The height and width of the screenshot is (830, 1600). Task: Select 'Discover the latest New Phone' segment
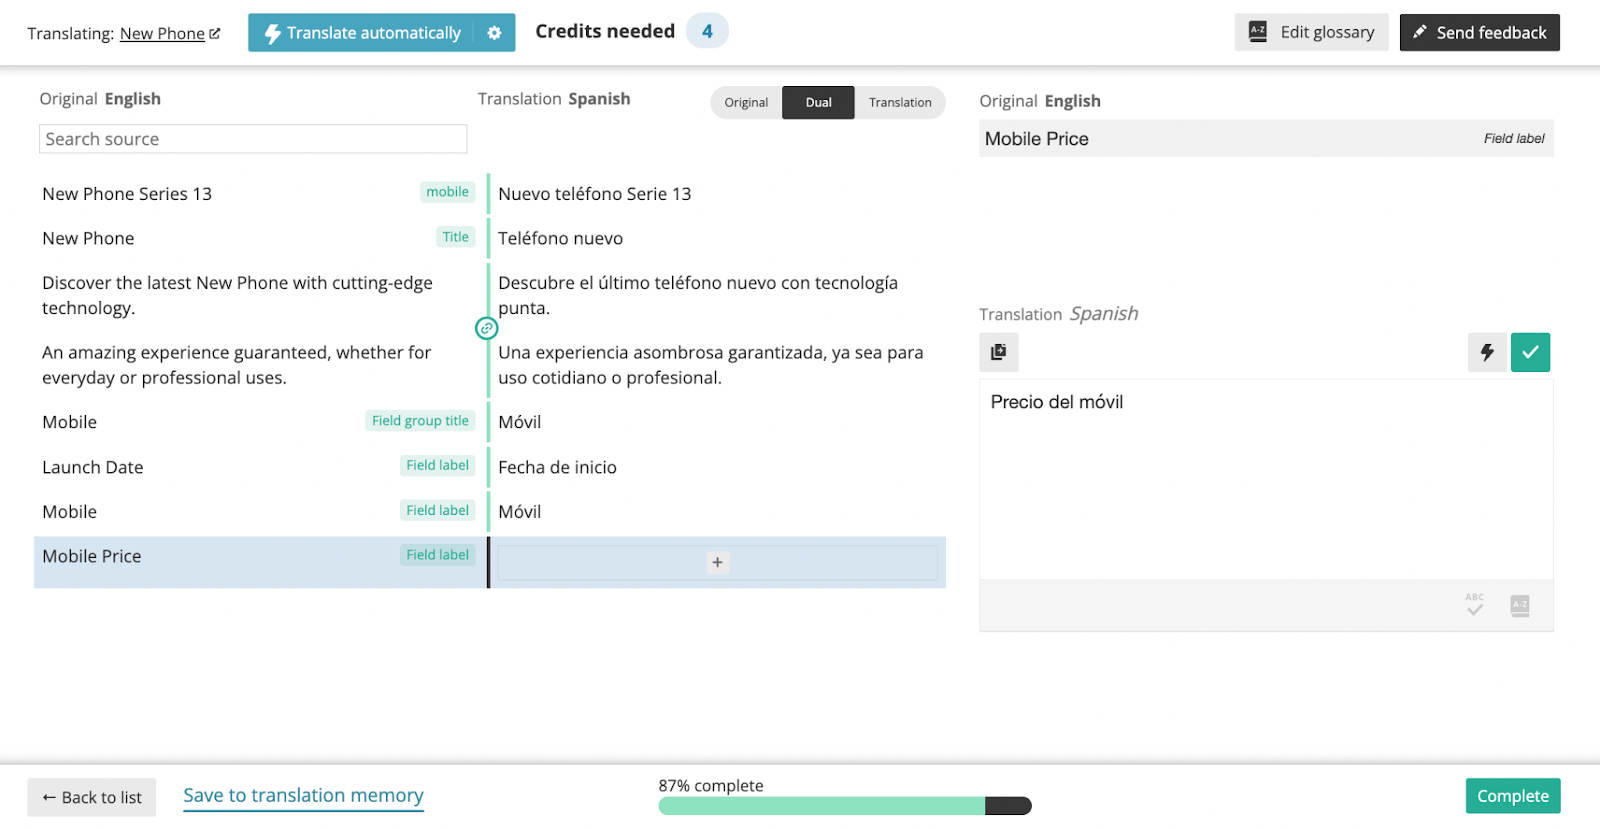[258, 295]
